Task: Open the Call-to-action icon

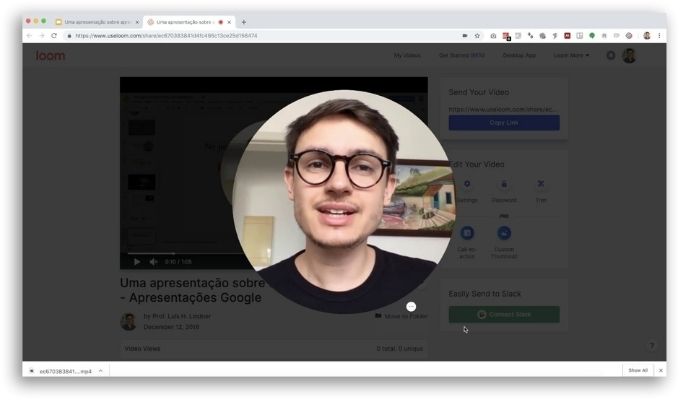Action: click(467, 233)
